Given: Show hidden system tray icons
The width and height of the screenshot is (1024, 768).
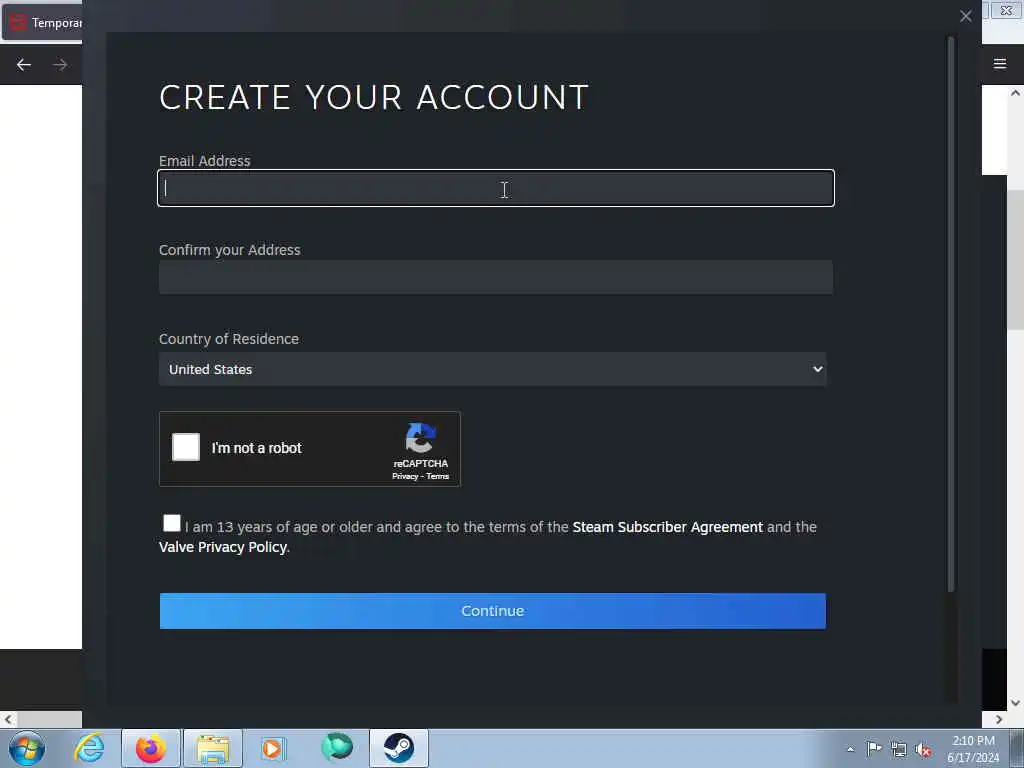Looking at the screenshot, I should pos(850,749).
